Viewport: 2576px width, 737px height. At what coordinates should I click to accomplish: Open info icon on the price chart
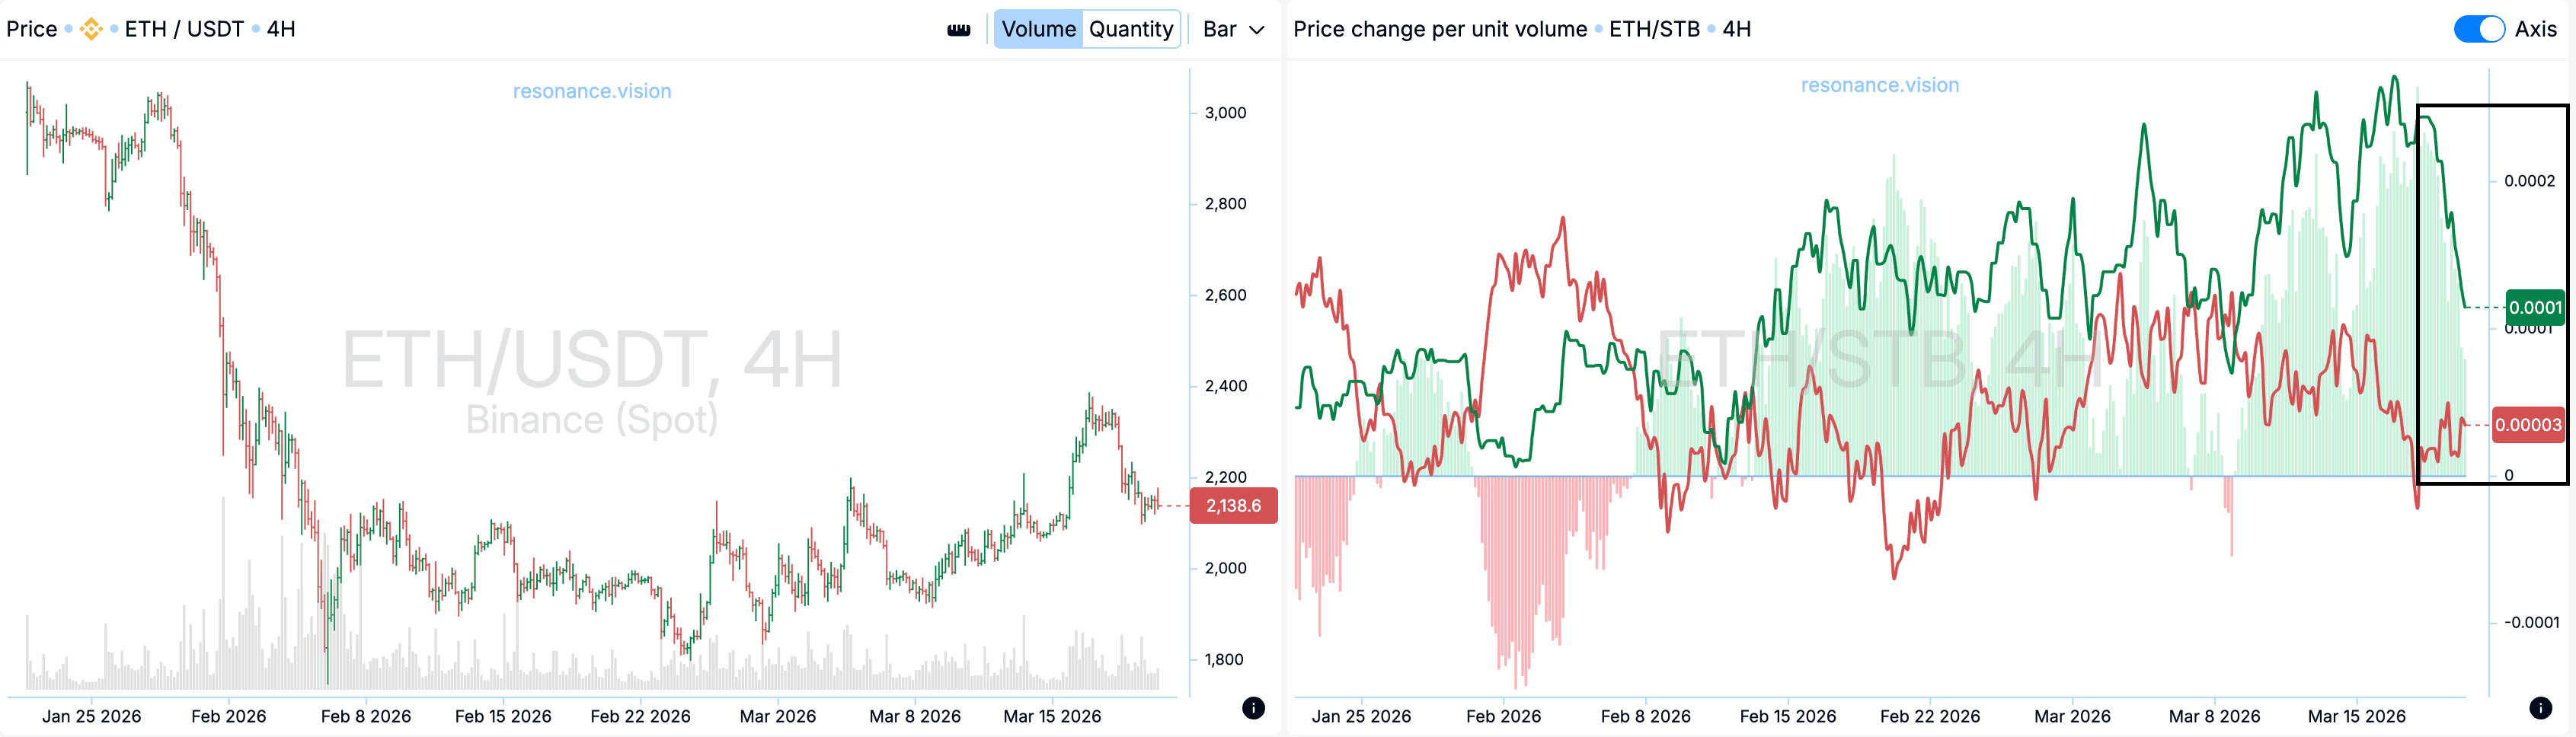(x=1253, y=708)
